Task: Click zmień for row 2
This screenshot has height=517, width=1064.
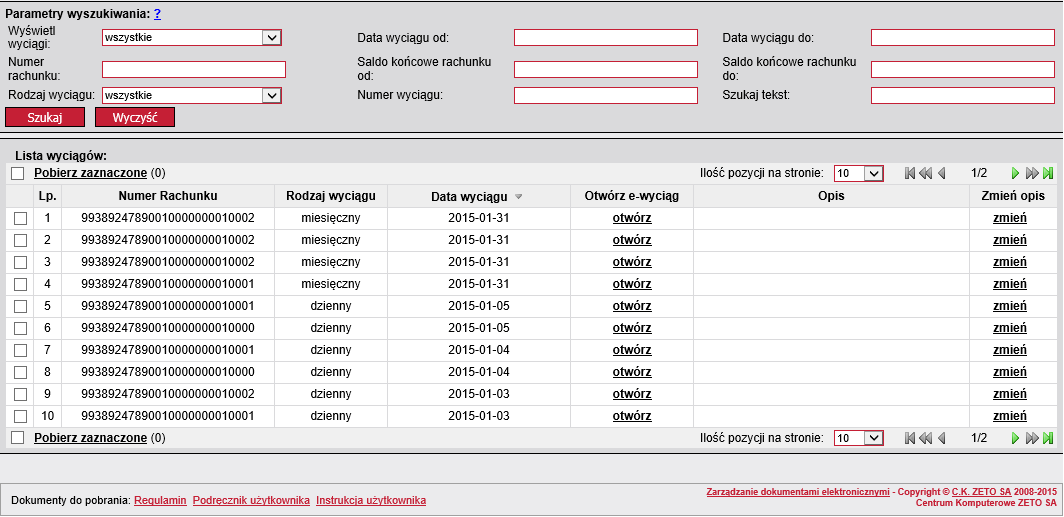Action: (1010, 240)
